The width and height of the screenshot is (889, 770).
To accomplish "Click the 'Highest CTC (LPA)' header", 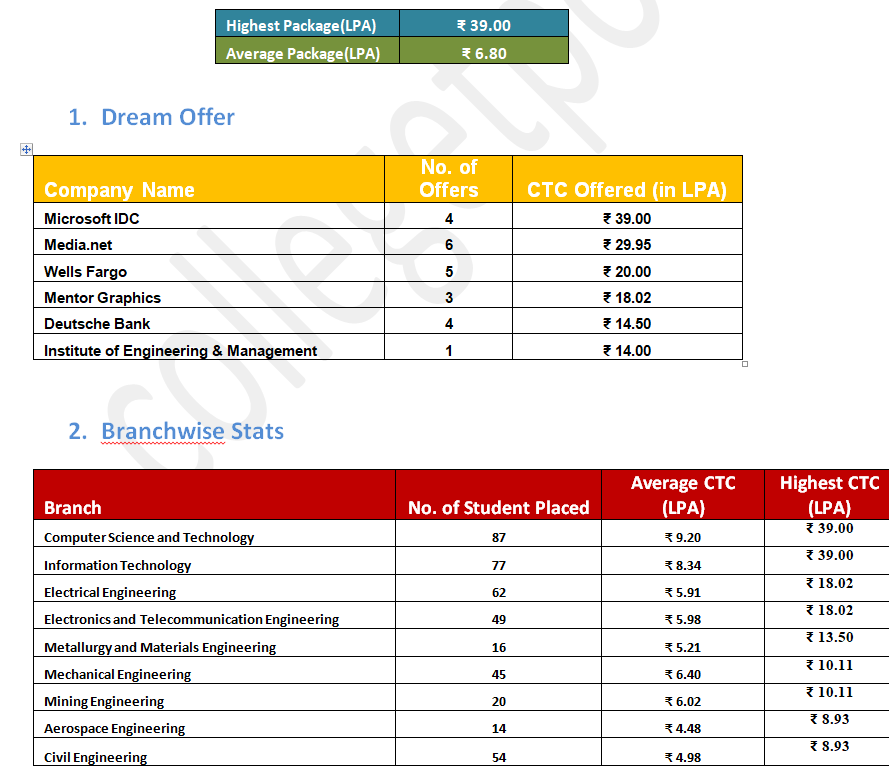I will click(x=829, y=494).
